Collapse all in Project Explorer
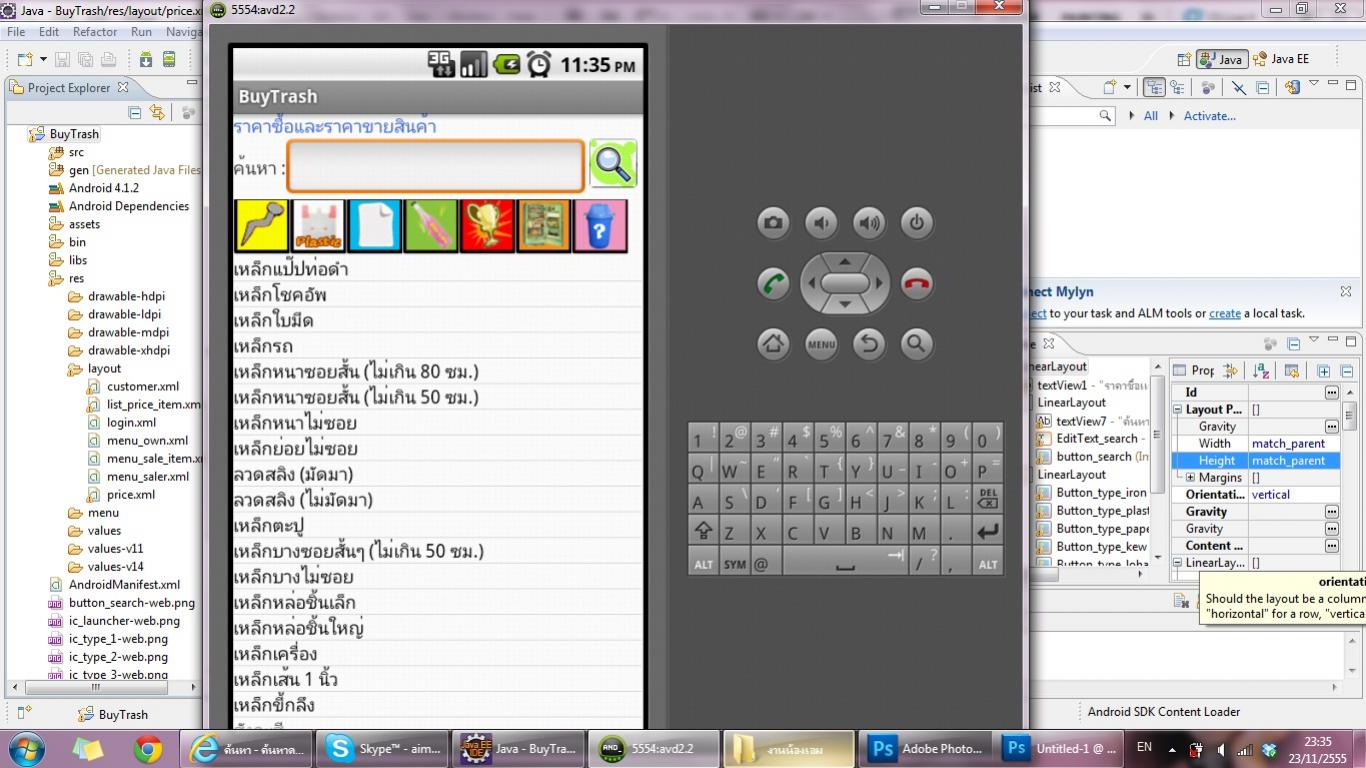1366x768 pixels. pos(135,113)
